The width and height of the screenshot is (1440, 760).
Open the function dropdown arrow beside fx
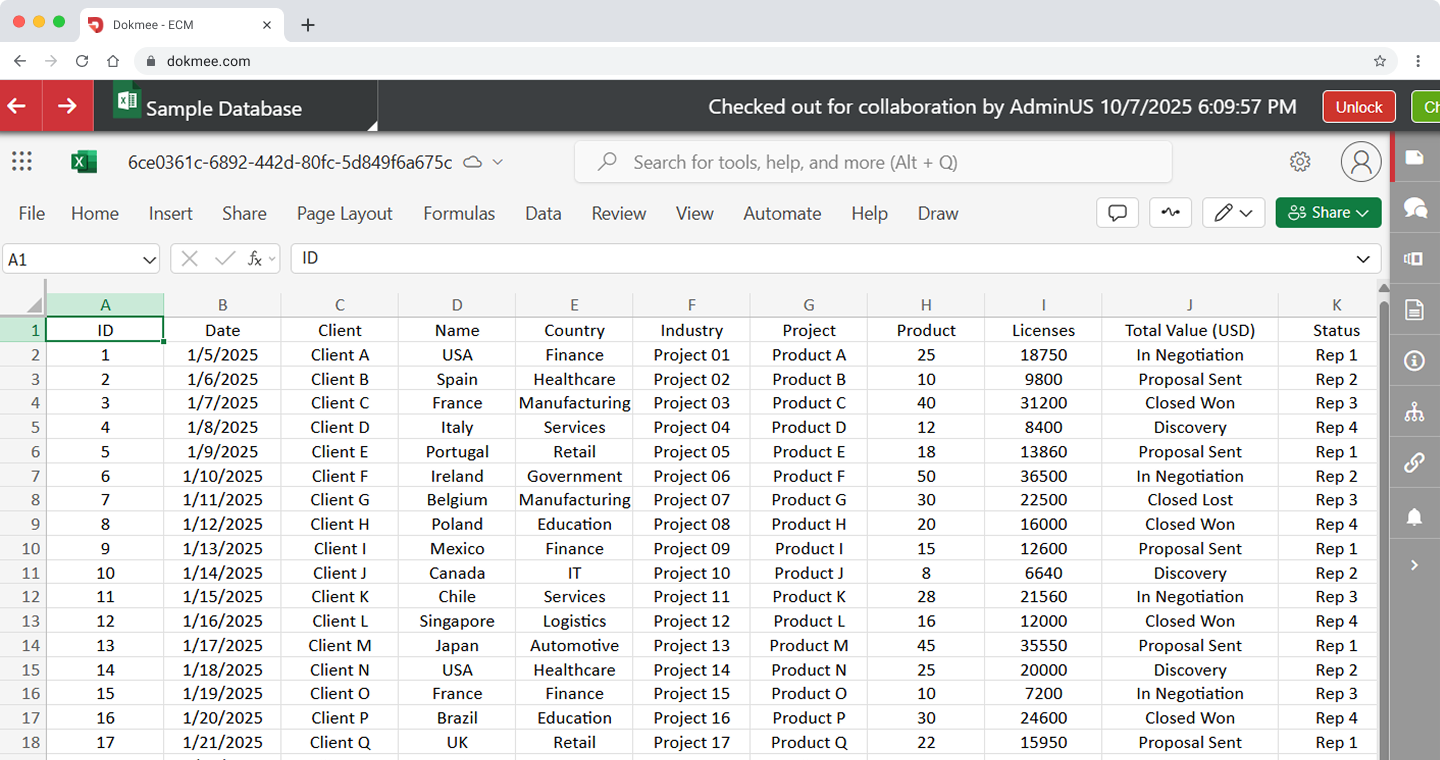pos(272,259)
